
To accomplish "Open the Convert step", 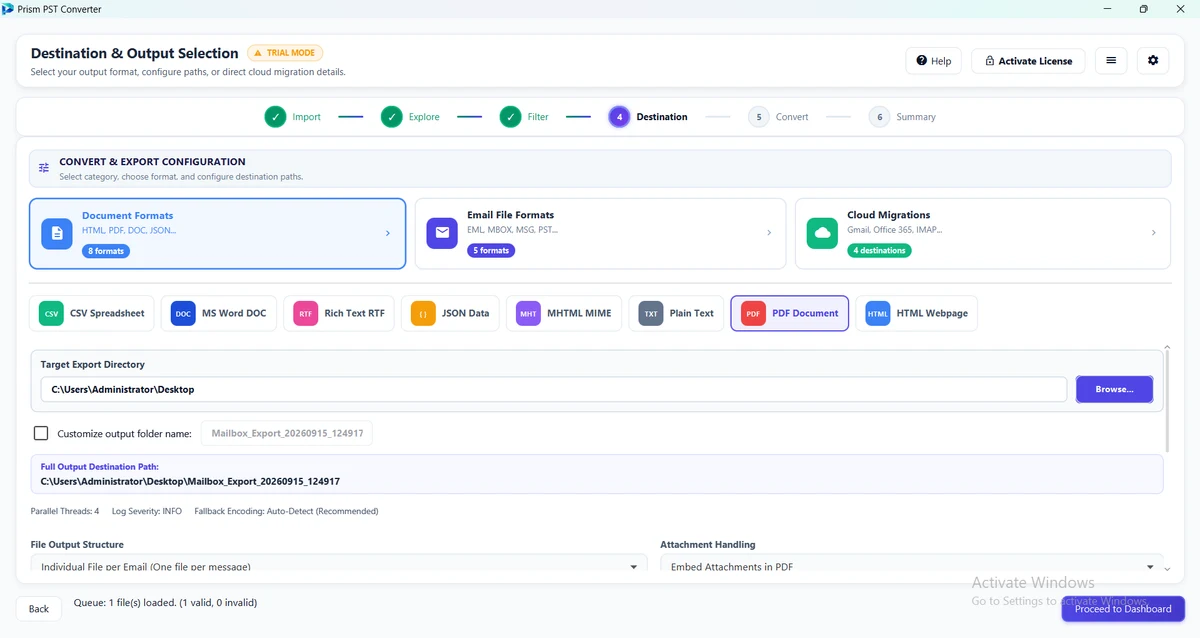I will point(778,117).
